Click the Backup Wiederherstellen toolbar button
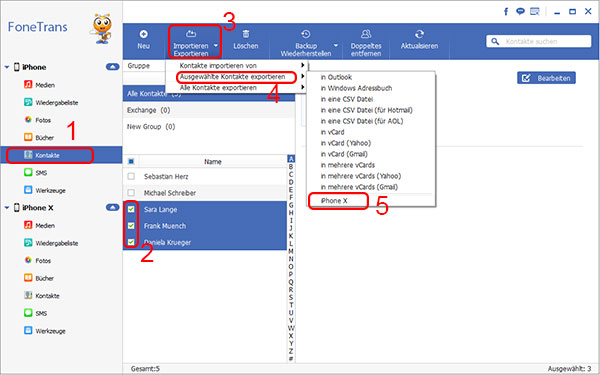This screenshot has height=375, width=600. [305, 43]
